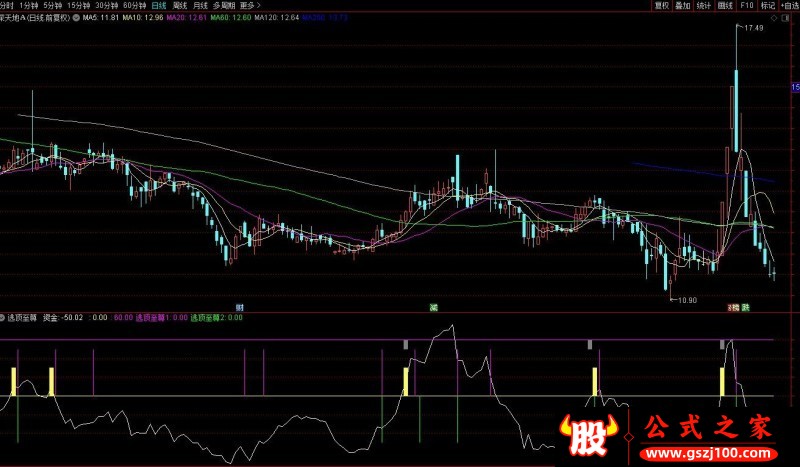Select the 日线 daily chart tab
Viewport: 800px width, 467px height.
159,5
